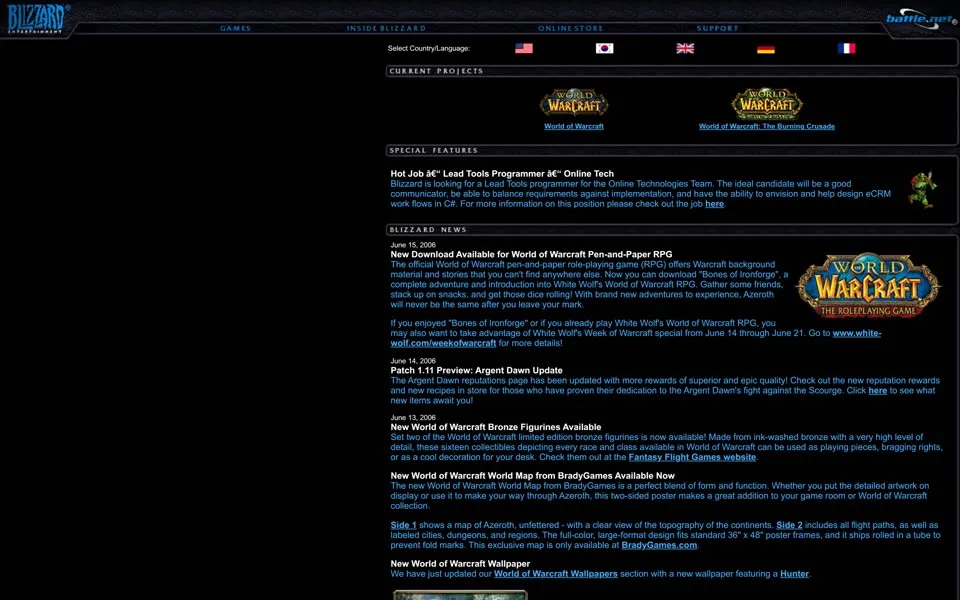Open the Games menu
Viewport: 960px width, 600px height.
pyautogui.click(x=235, y=28)
